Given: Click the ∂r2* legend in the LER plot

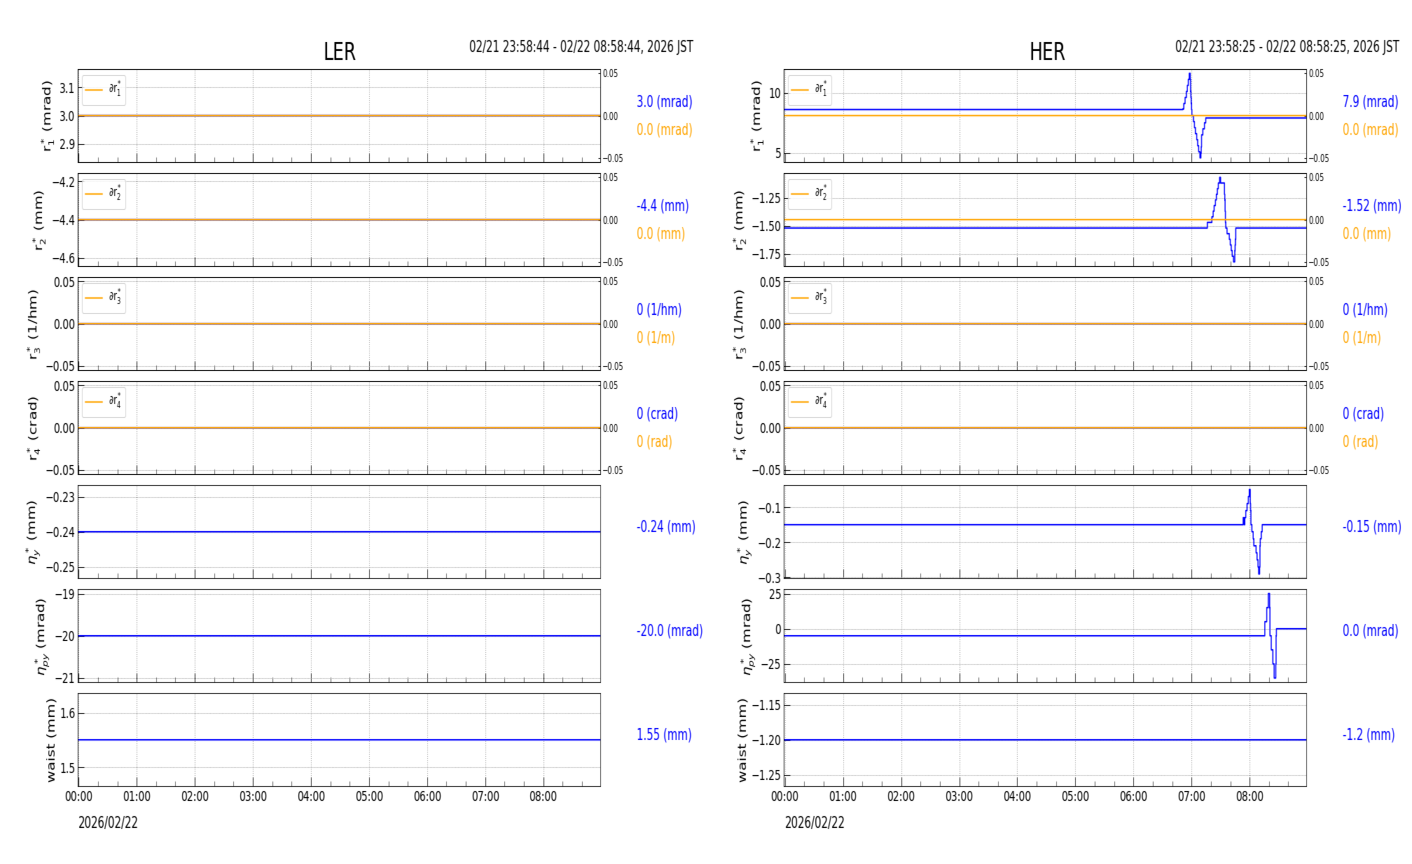Looking at the screenshot, I should (104, 194).
